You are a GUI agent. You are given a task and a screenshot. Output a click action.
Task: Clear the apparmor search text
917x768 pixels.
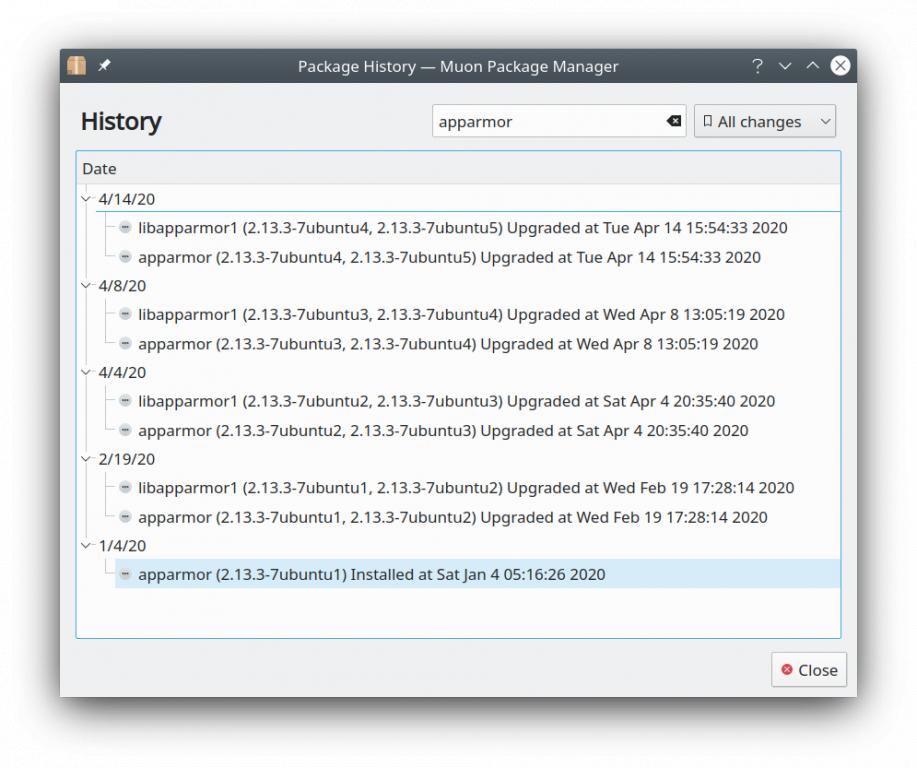[x=674, y=121]
